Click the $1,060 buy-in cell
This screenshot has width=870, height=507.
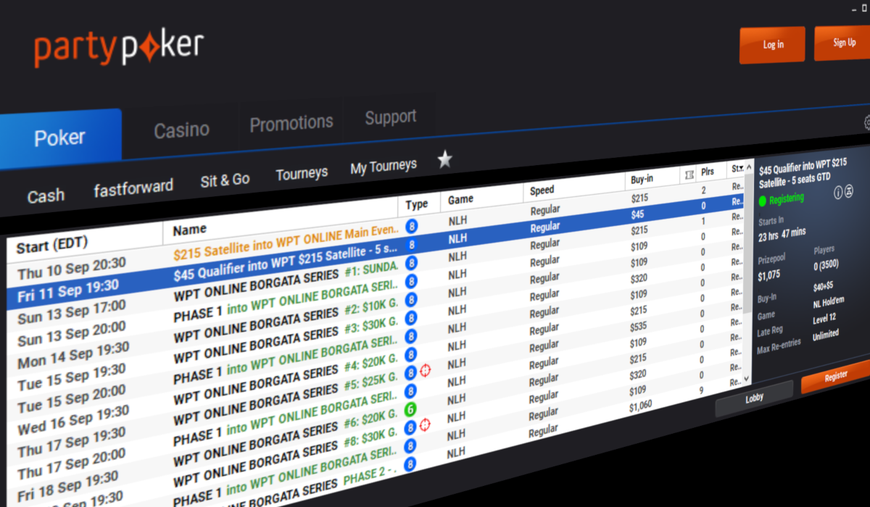640,407
